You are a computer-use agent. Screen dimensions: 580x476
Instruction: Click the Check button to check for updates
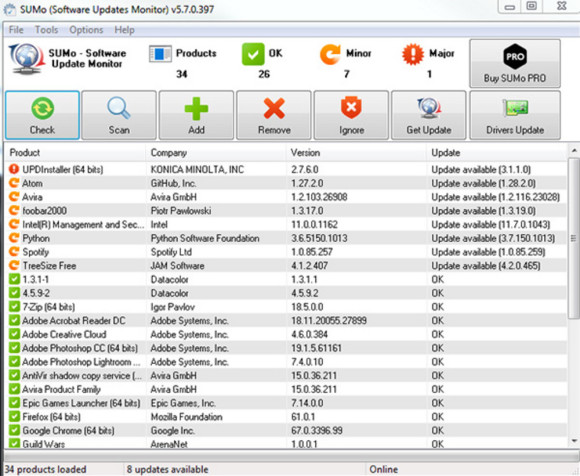pos(42,115)
